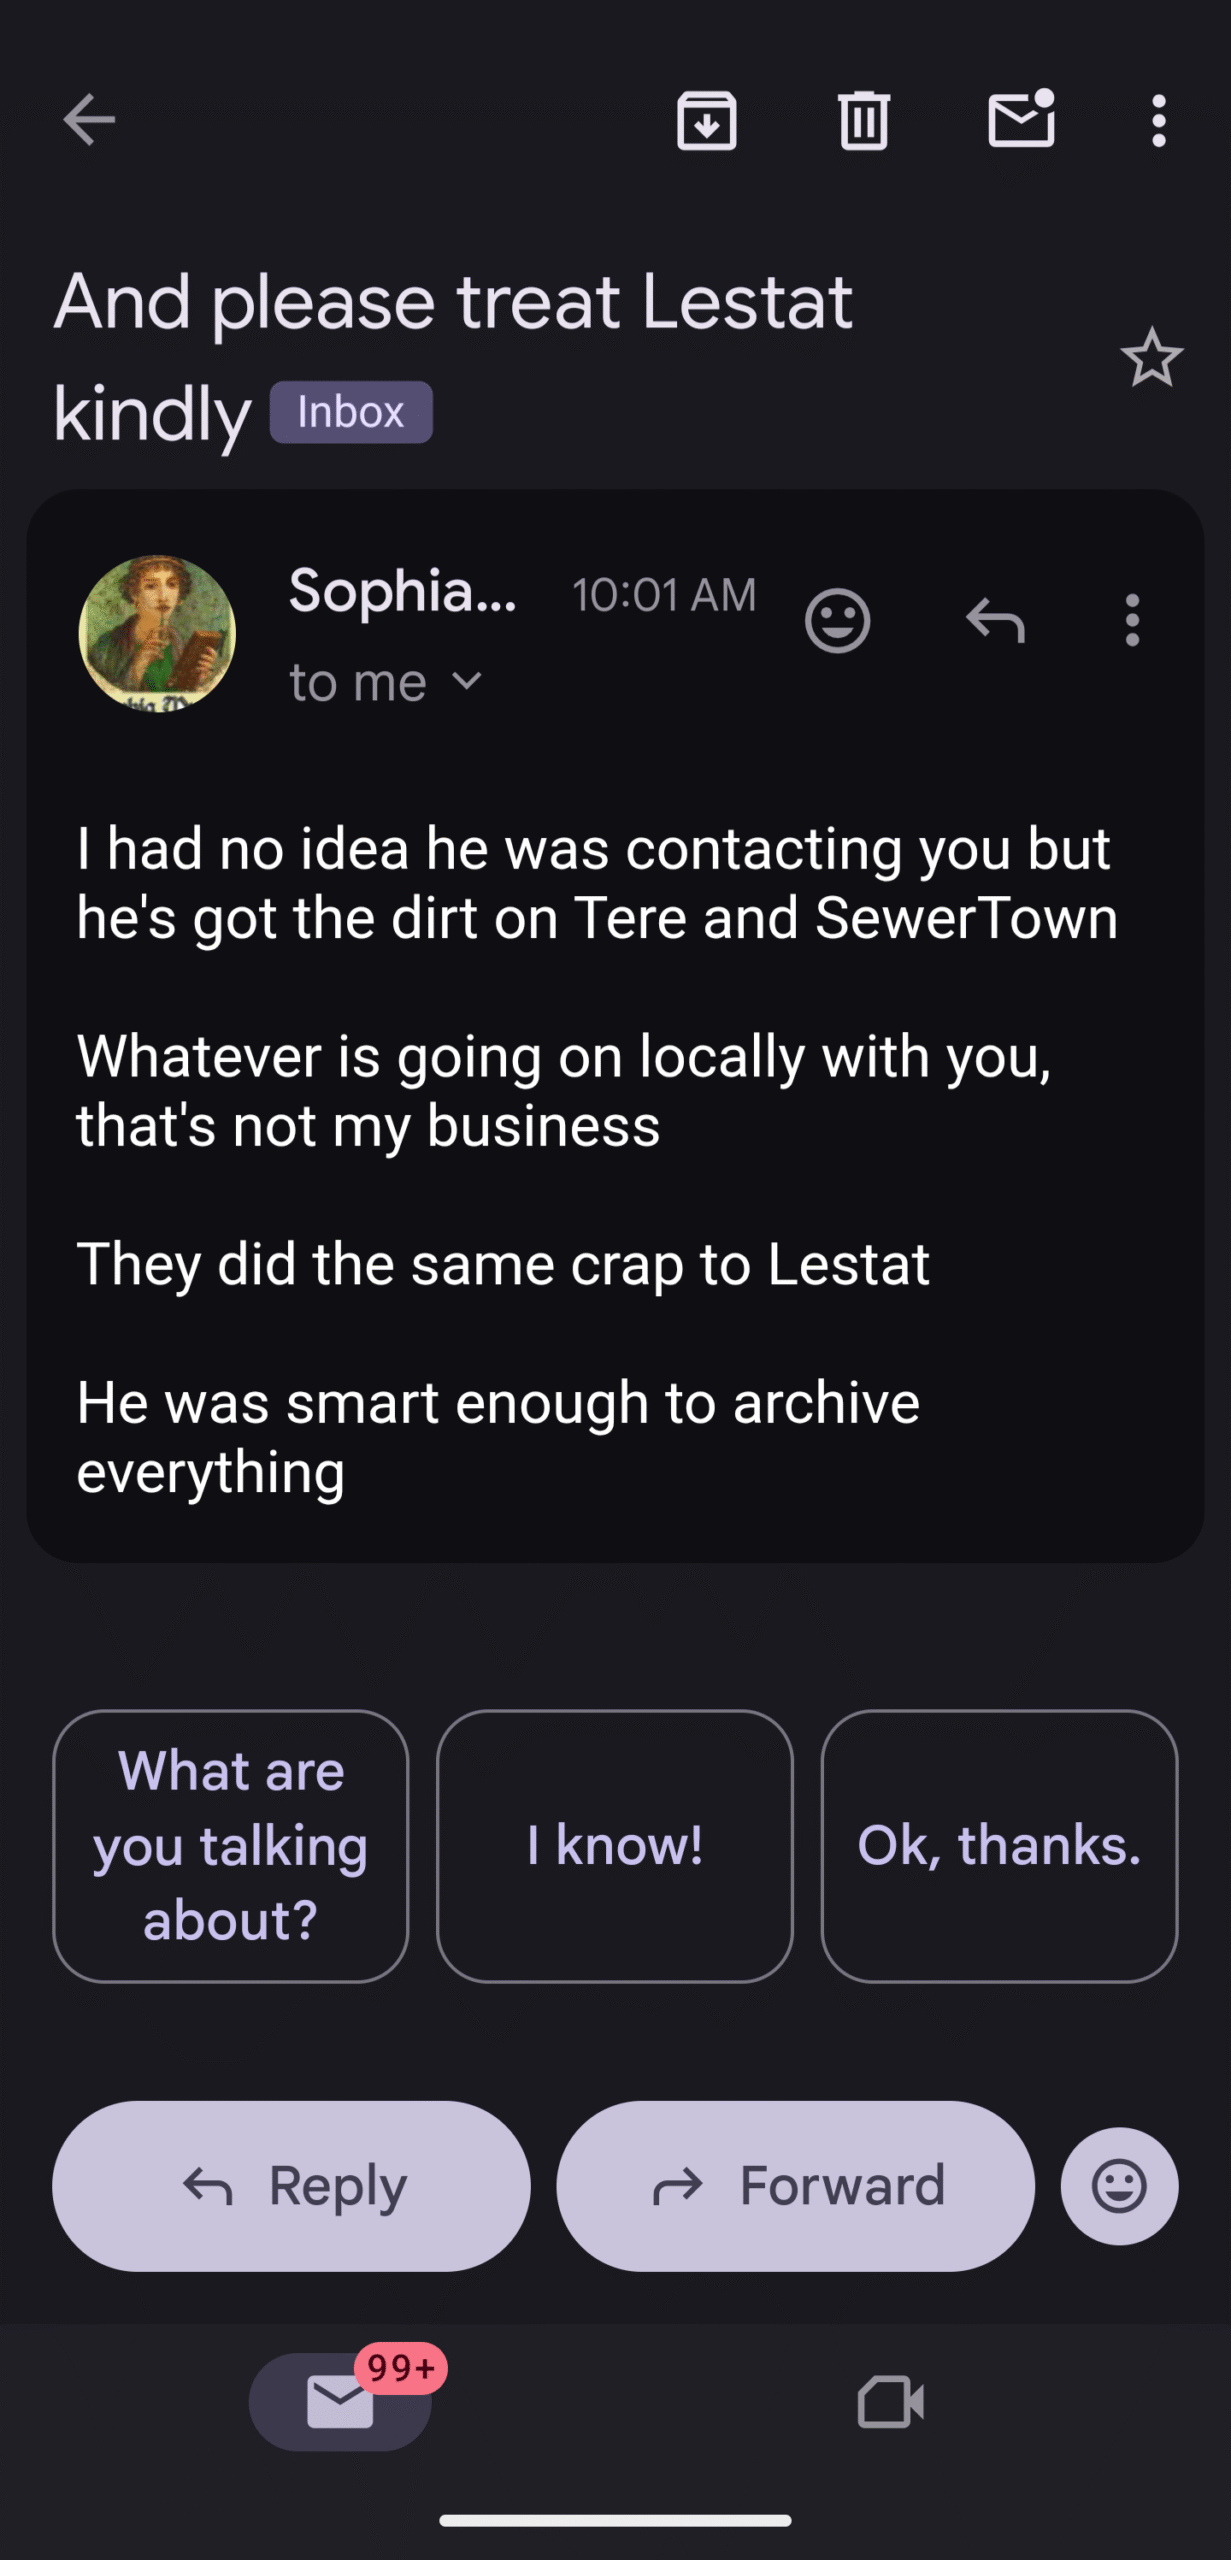This screenshot has height=2560, width=1231.
Task: Open Sophia's profile picture
Action: 157,633
